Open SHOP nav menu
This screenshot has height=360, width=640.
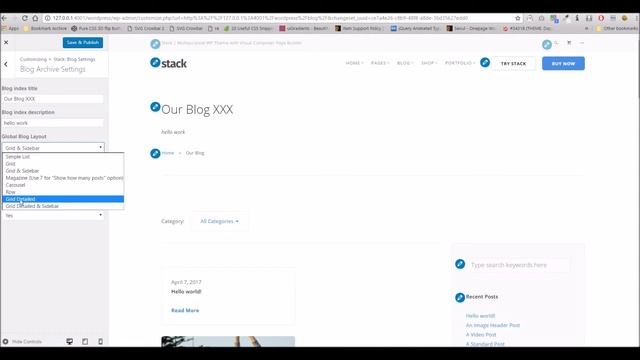coord(429,63)
